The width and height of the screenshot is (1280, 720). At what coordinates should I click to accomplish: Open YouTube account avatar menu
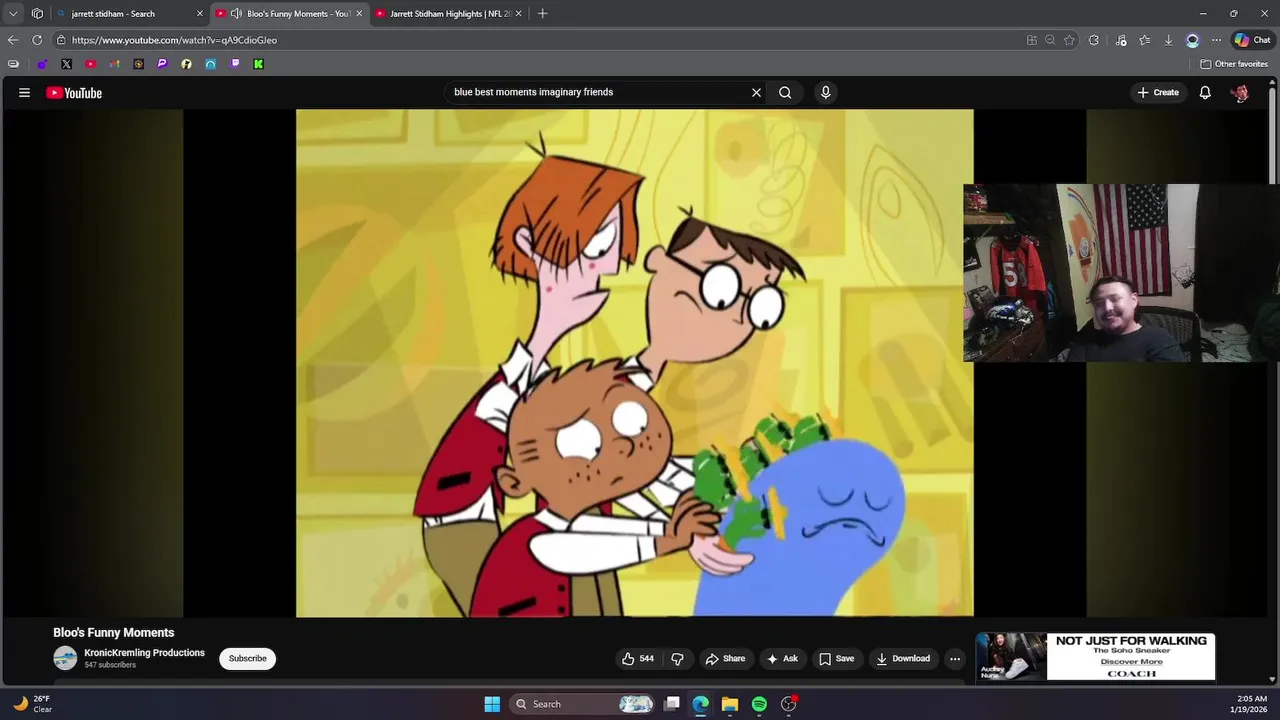(1240, 93)
